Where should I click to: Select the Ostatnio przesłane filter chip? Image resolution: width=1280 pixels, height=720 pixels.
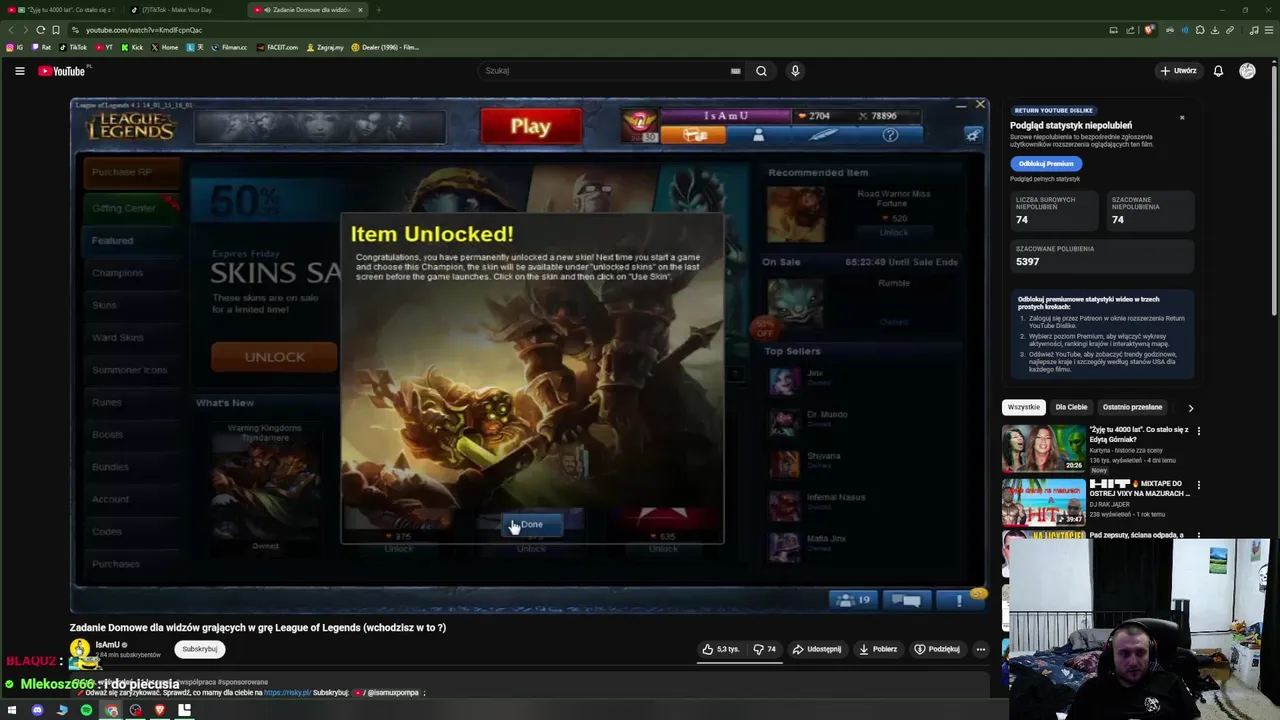tap(1132, 407)
